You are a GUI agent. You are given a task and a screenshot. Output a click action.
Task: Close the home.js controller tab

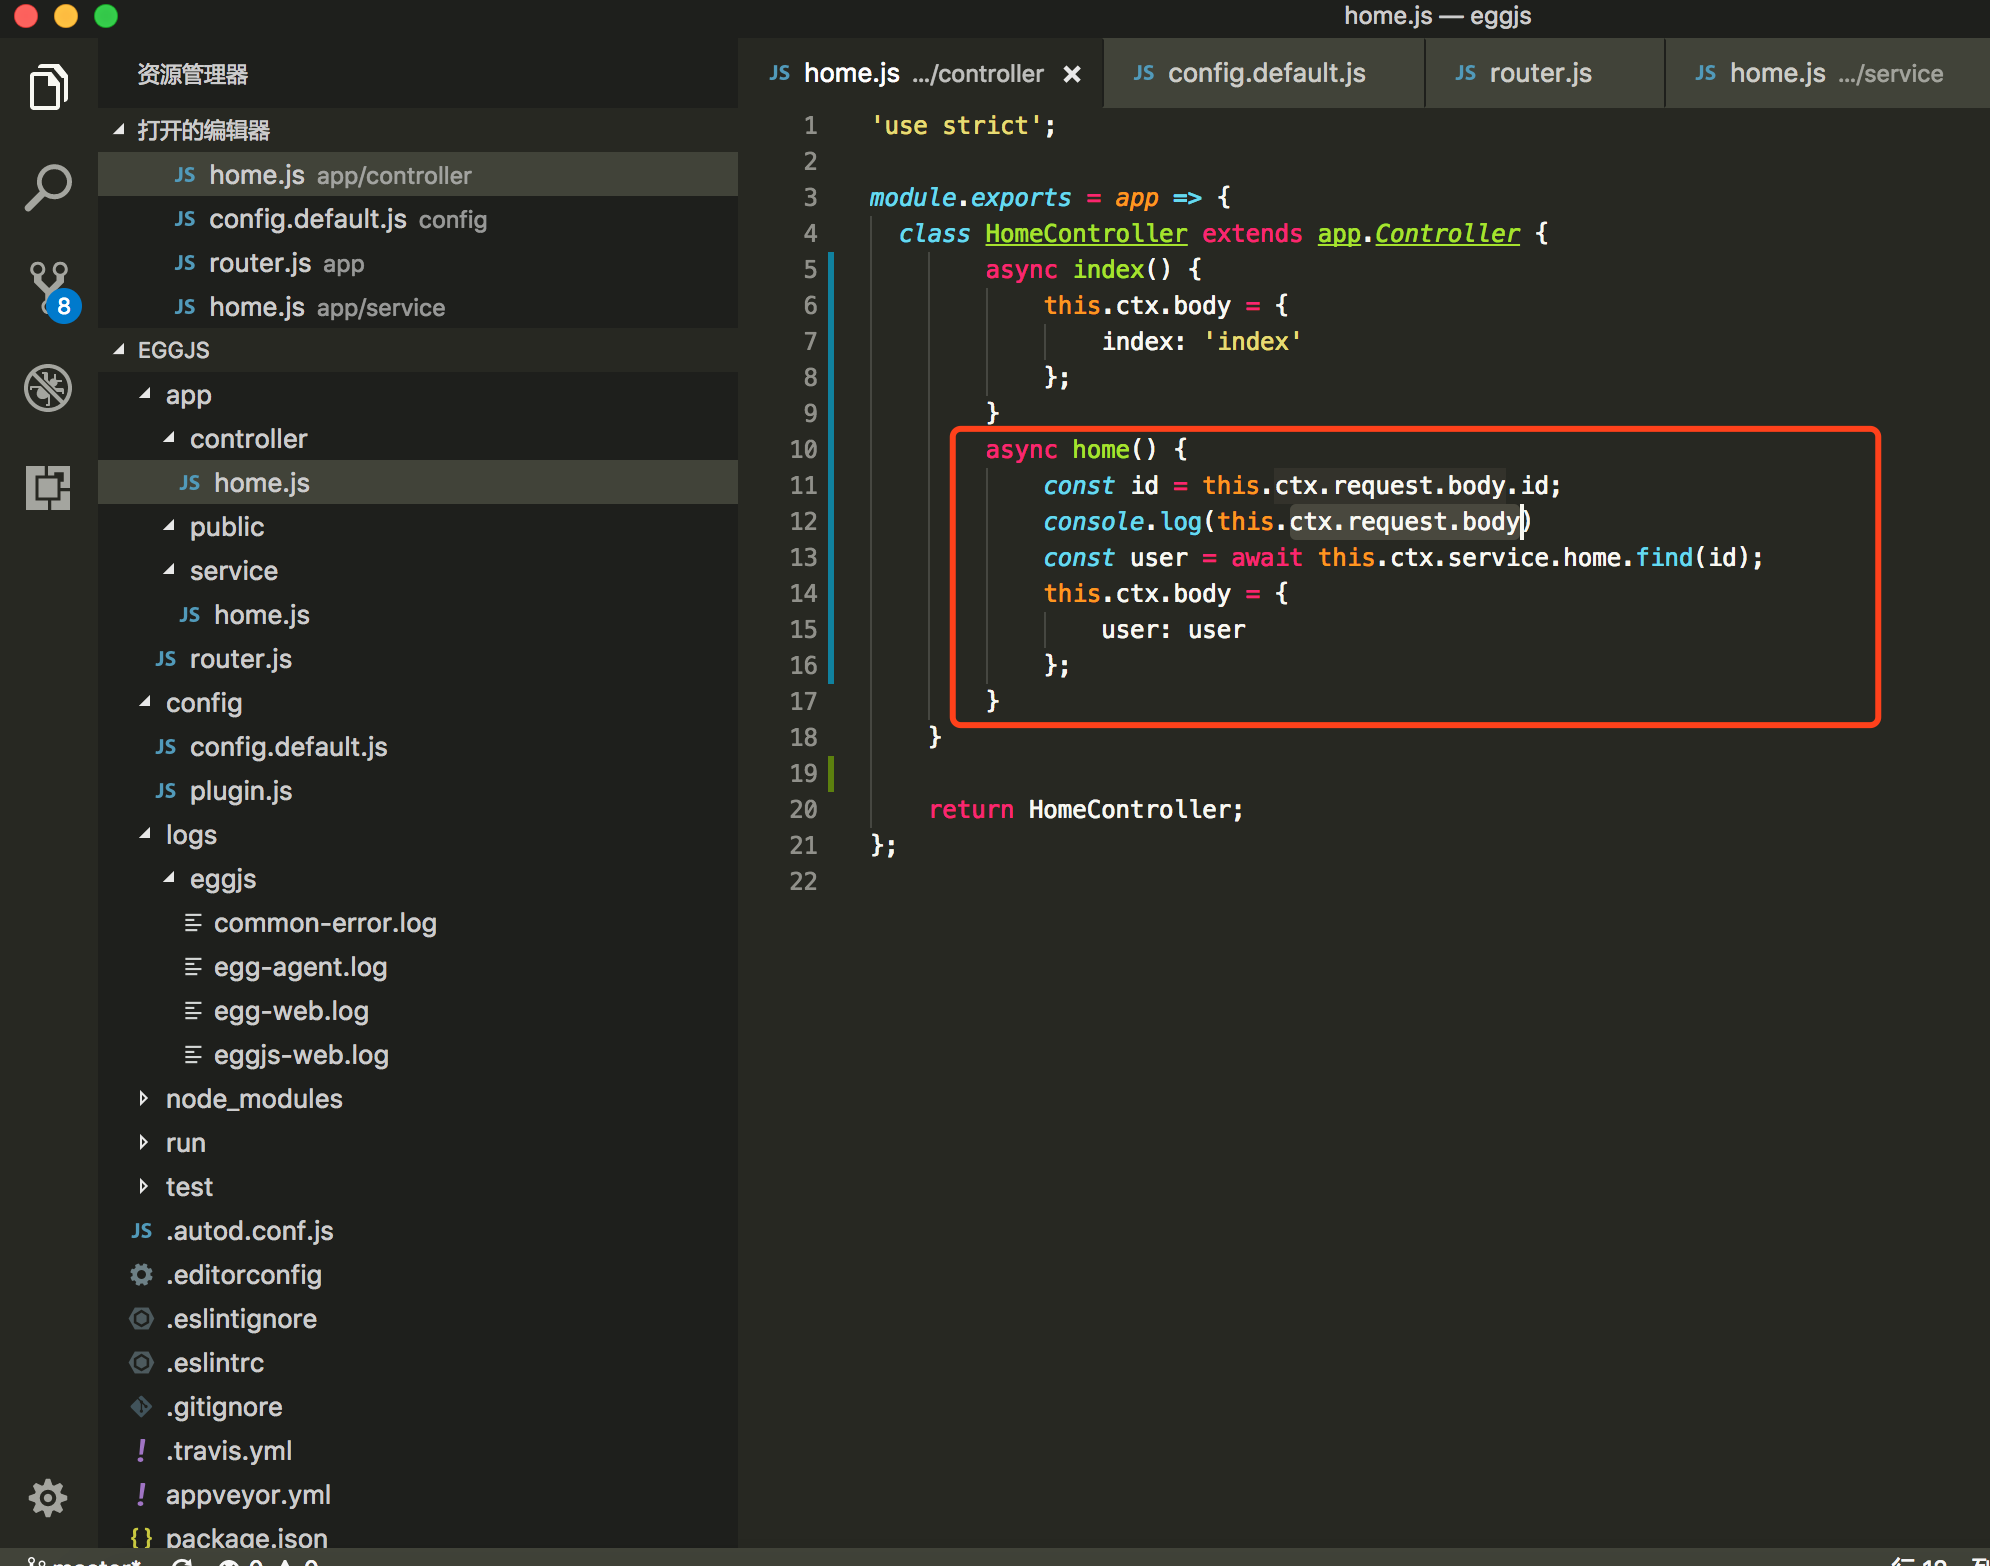(x=1072, y=74)
